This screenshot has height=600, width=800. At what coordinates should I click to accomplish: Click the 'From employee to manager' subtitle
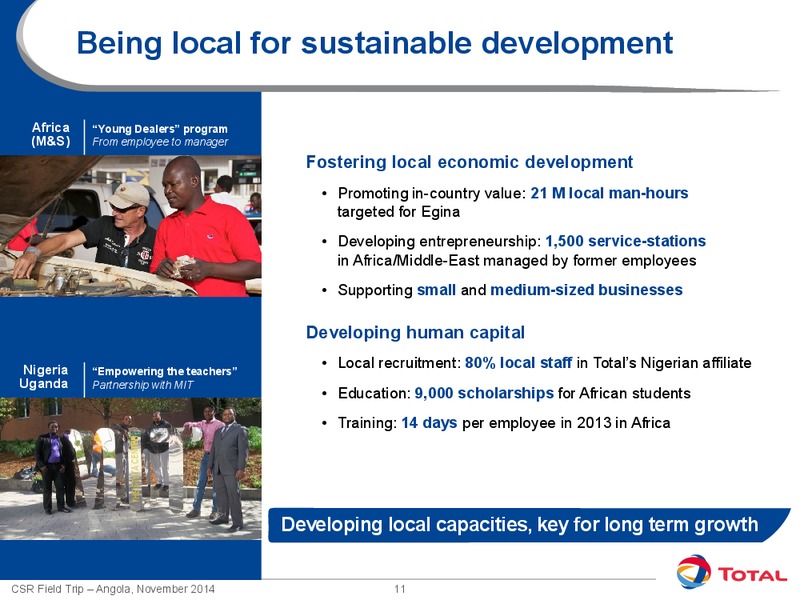click(160, 142)
